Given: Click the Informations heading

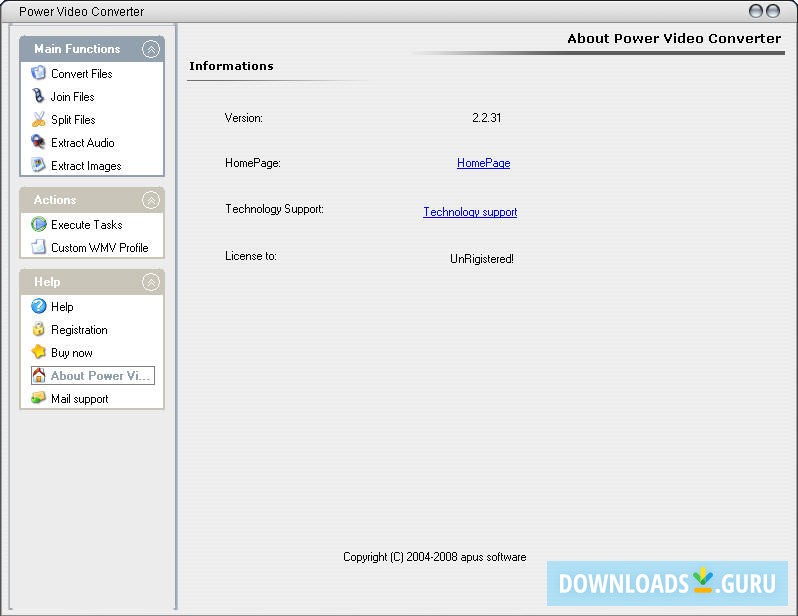Looking at the screenshot, I should [232, 66].
